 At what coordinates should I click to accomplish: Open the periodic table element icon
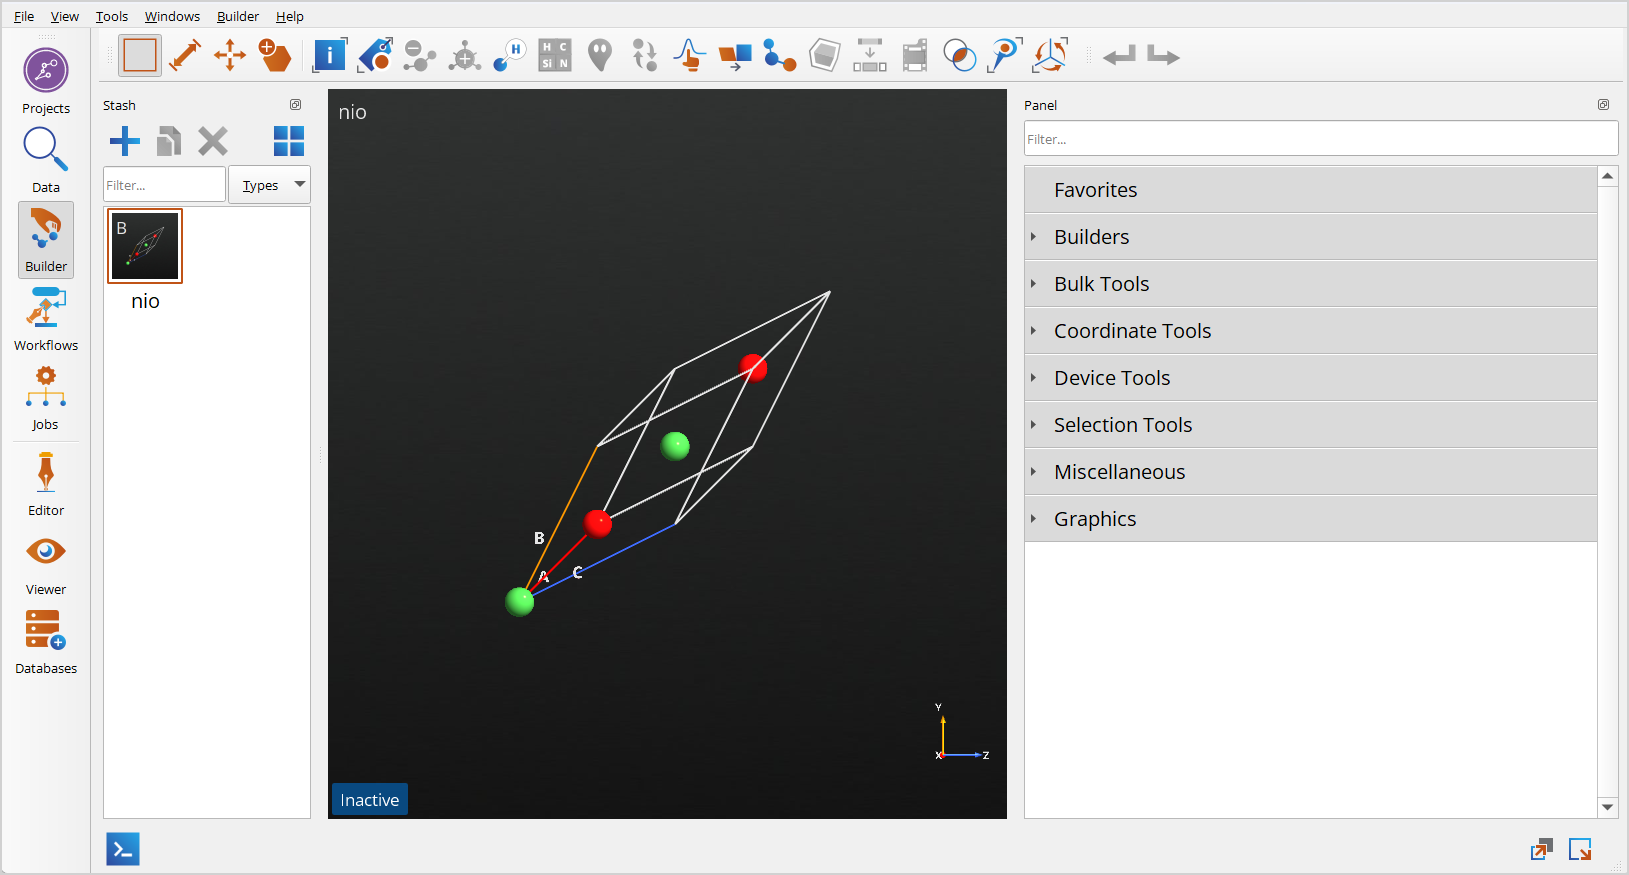[x=555, y=55]
